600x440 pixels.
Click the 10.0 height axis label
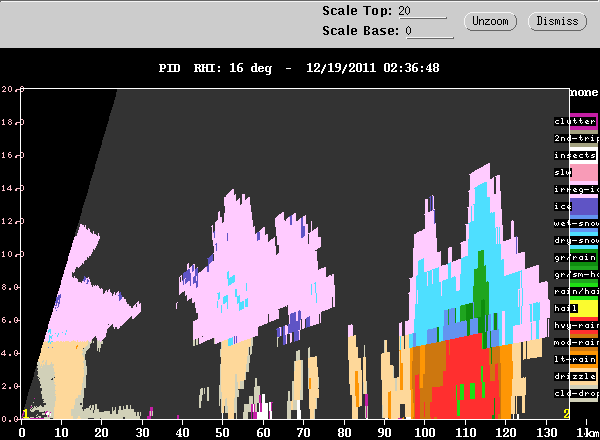pos(13,254)
